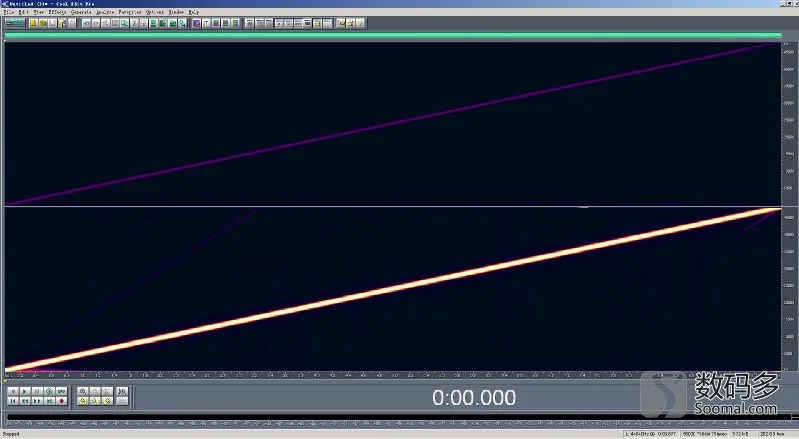Click the question mark Help toolbar icon

[x=360, y=23]
